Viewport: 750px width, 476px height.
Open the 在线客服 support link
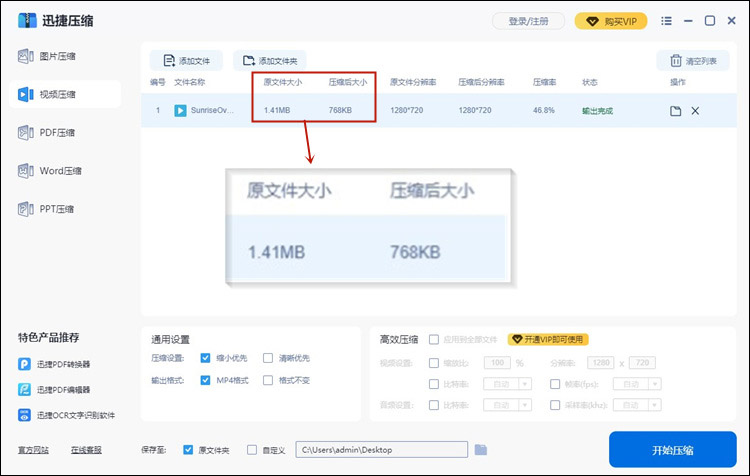pos(86,450)
